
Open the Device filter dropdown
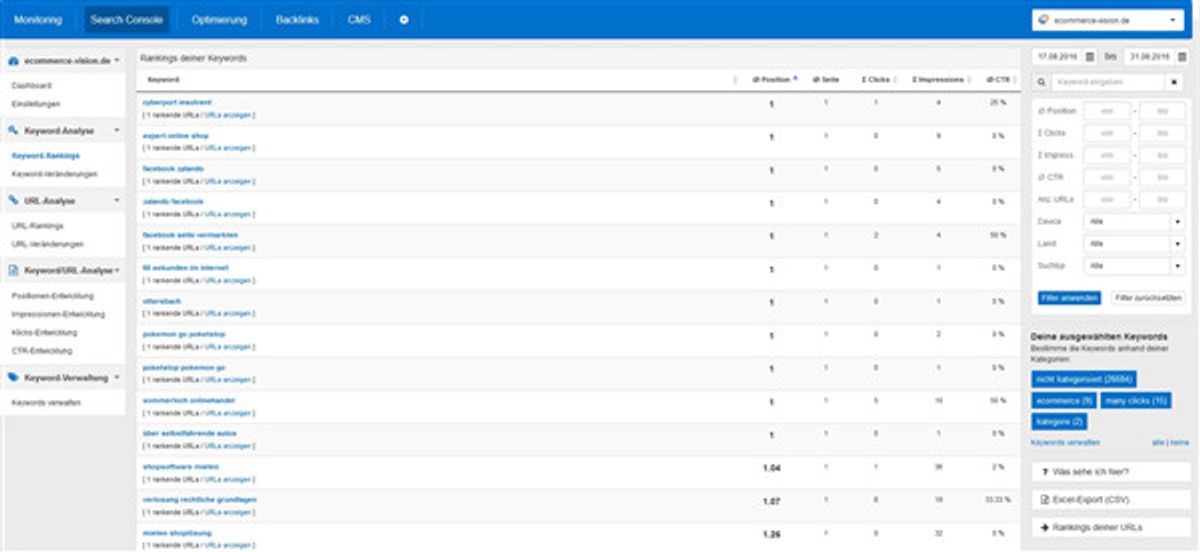pos(1135,221)
